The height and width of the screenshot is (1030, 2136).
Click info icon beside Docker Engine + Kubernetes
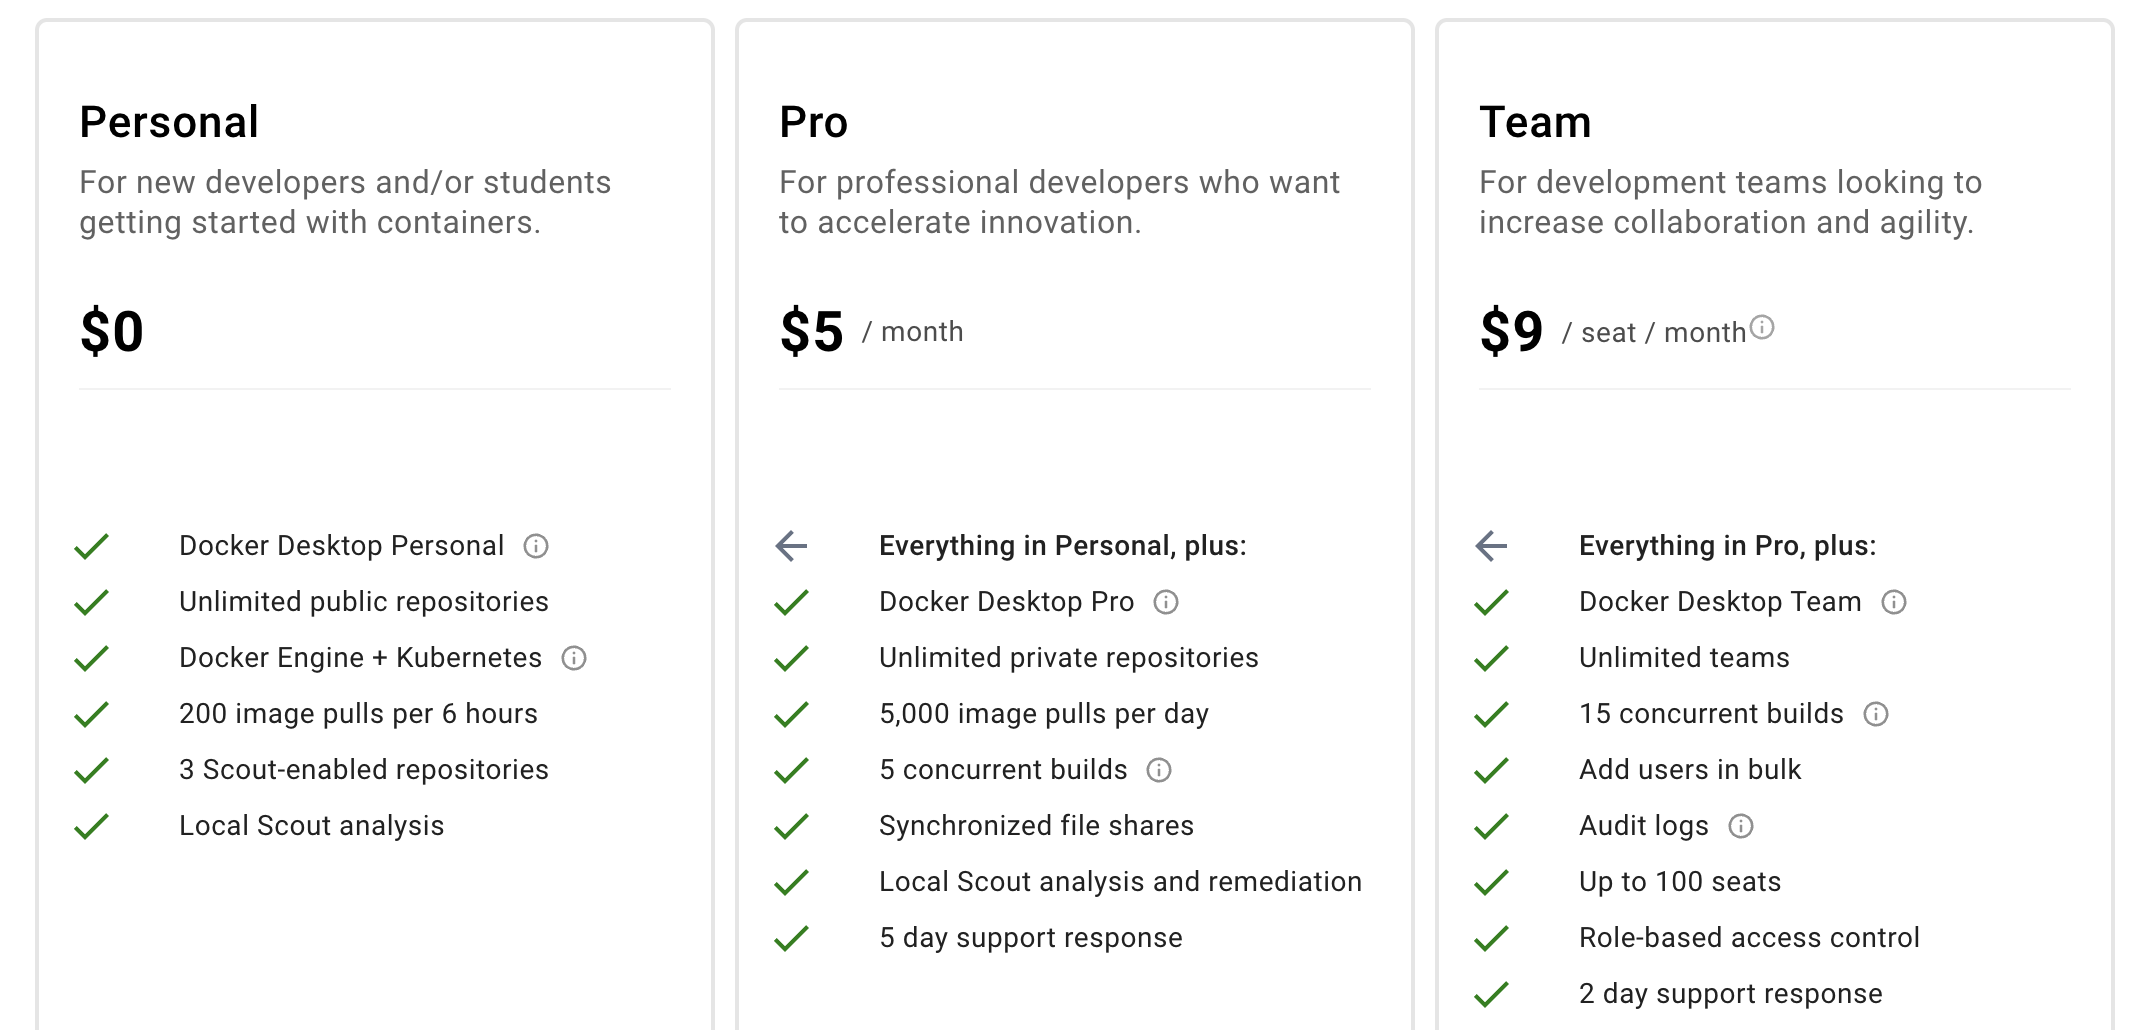[574, 658]
